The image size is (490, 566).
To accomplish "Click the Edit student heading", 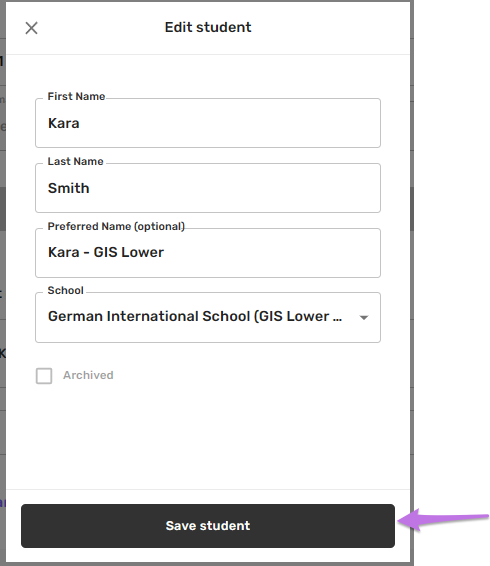I will 208,27.
